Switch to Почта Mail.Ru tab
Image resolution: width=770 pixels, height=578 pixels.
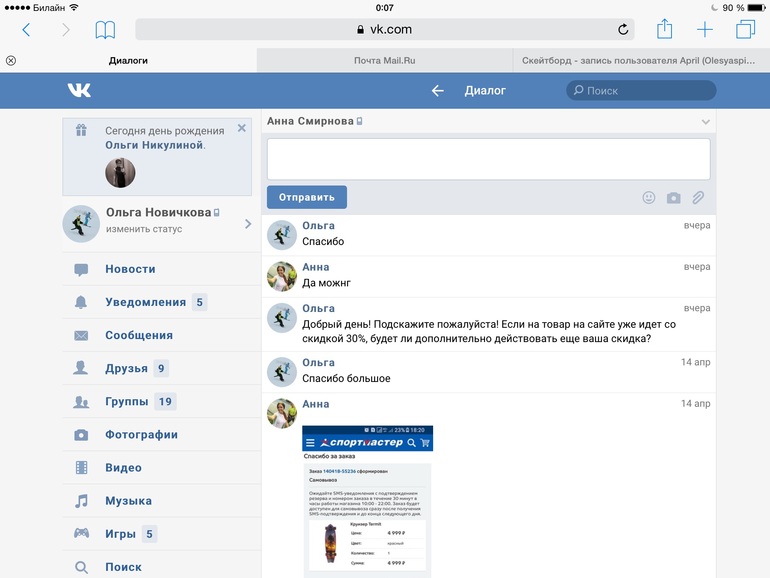coord(384,60)
